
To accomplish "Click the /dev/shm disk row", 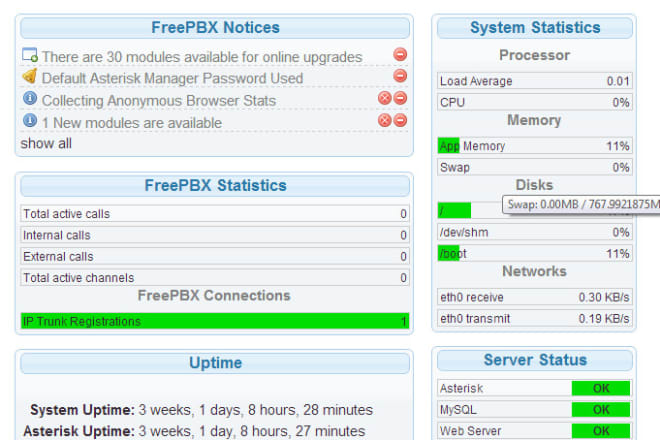I will pyautogui.click(x=535, y=232).
